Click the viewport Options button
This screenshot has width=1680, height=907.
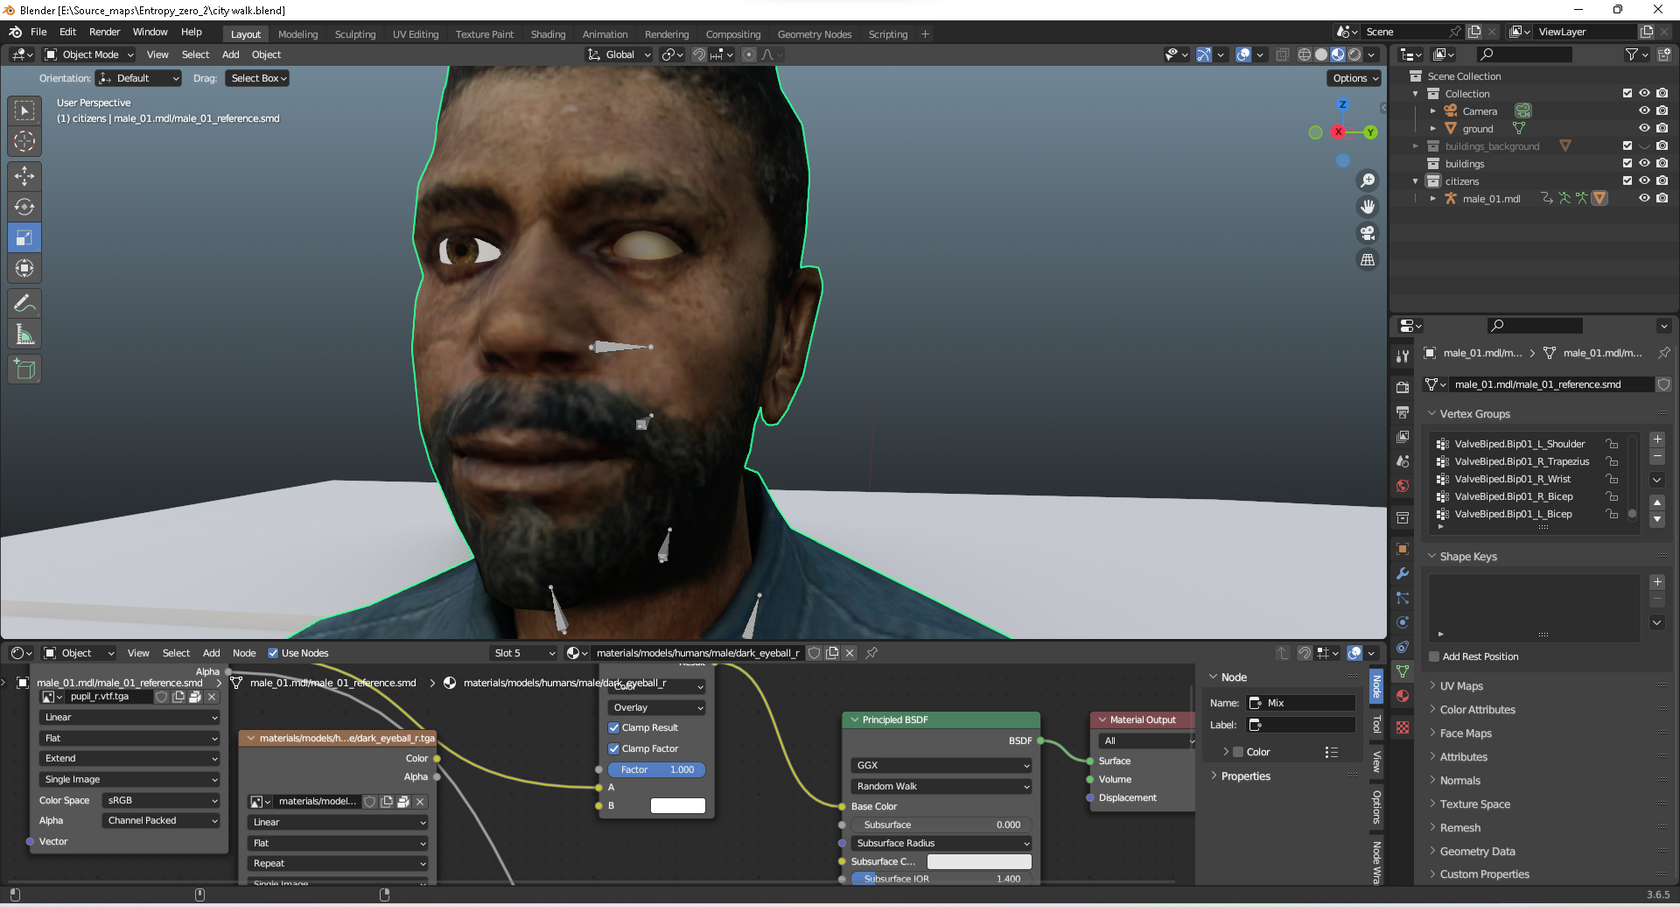pos(1355,78)
